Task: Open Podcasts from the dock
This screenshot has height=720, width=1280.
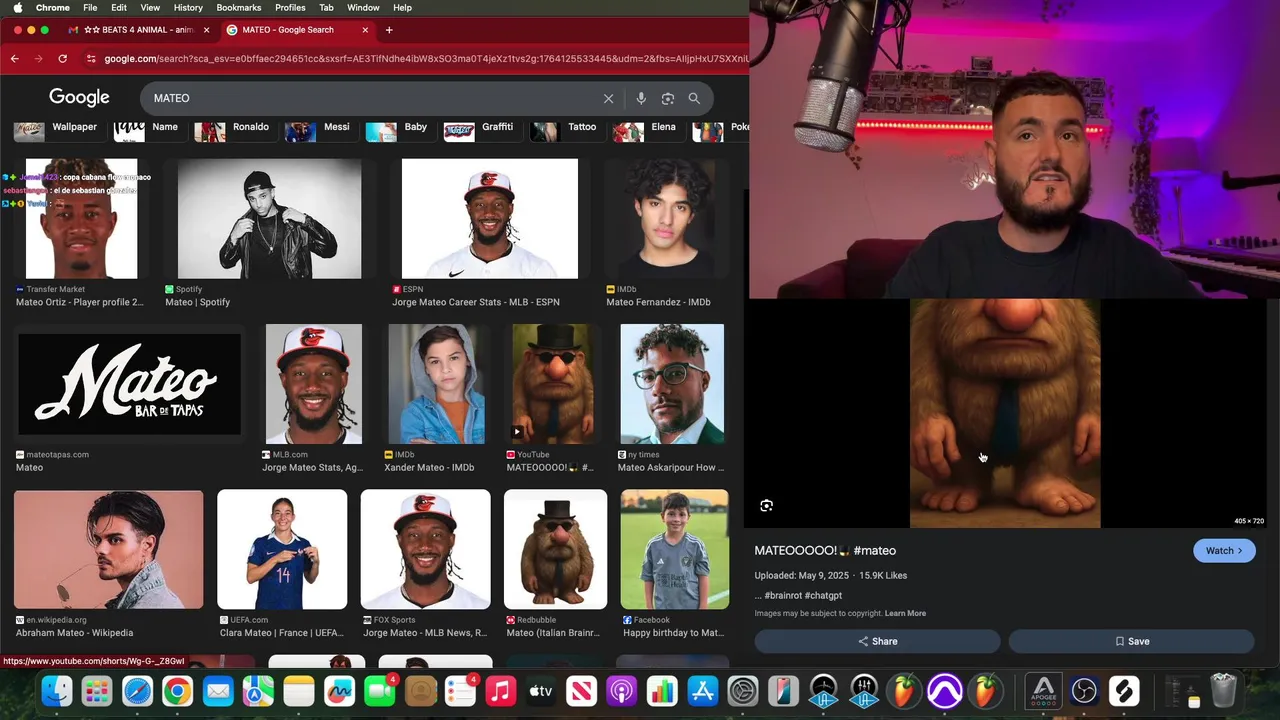Action: pyautogui.click(x=621, y=691)
